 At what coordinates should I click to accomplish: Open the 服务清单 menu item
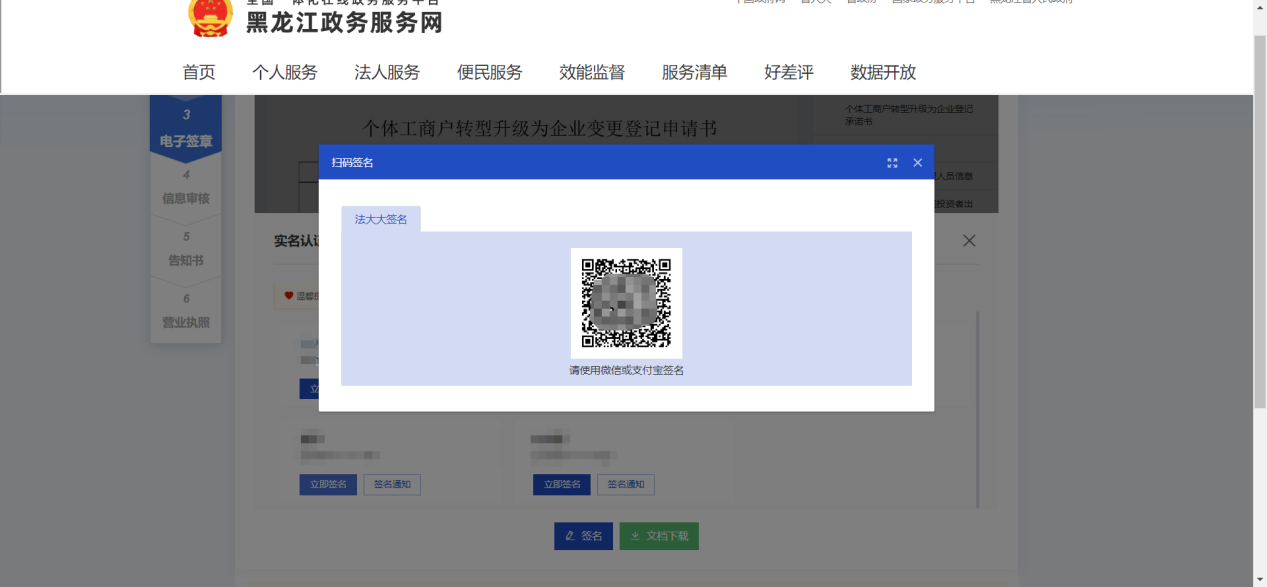(694, 72)
